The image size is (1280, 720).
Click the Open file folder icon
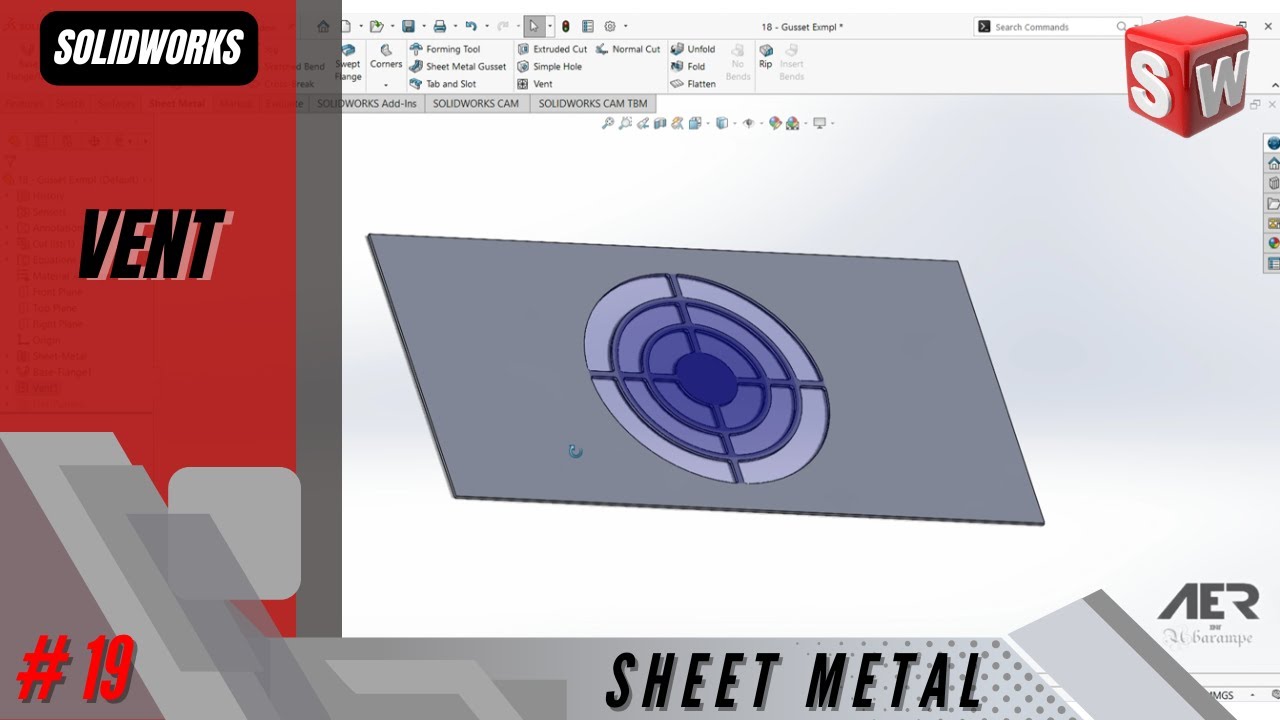377,27
